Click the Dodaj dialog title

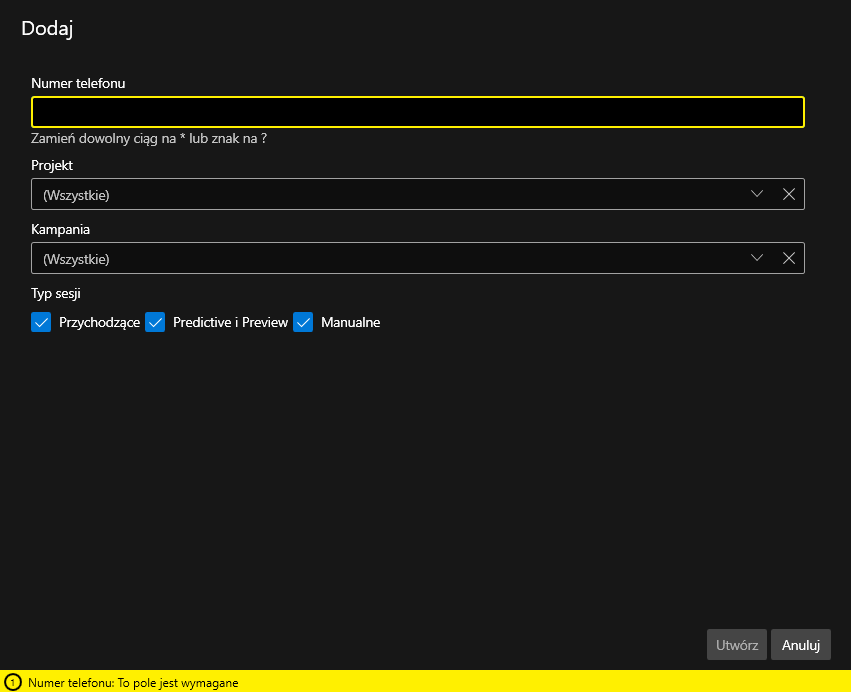click(47, 29)
